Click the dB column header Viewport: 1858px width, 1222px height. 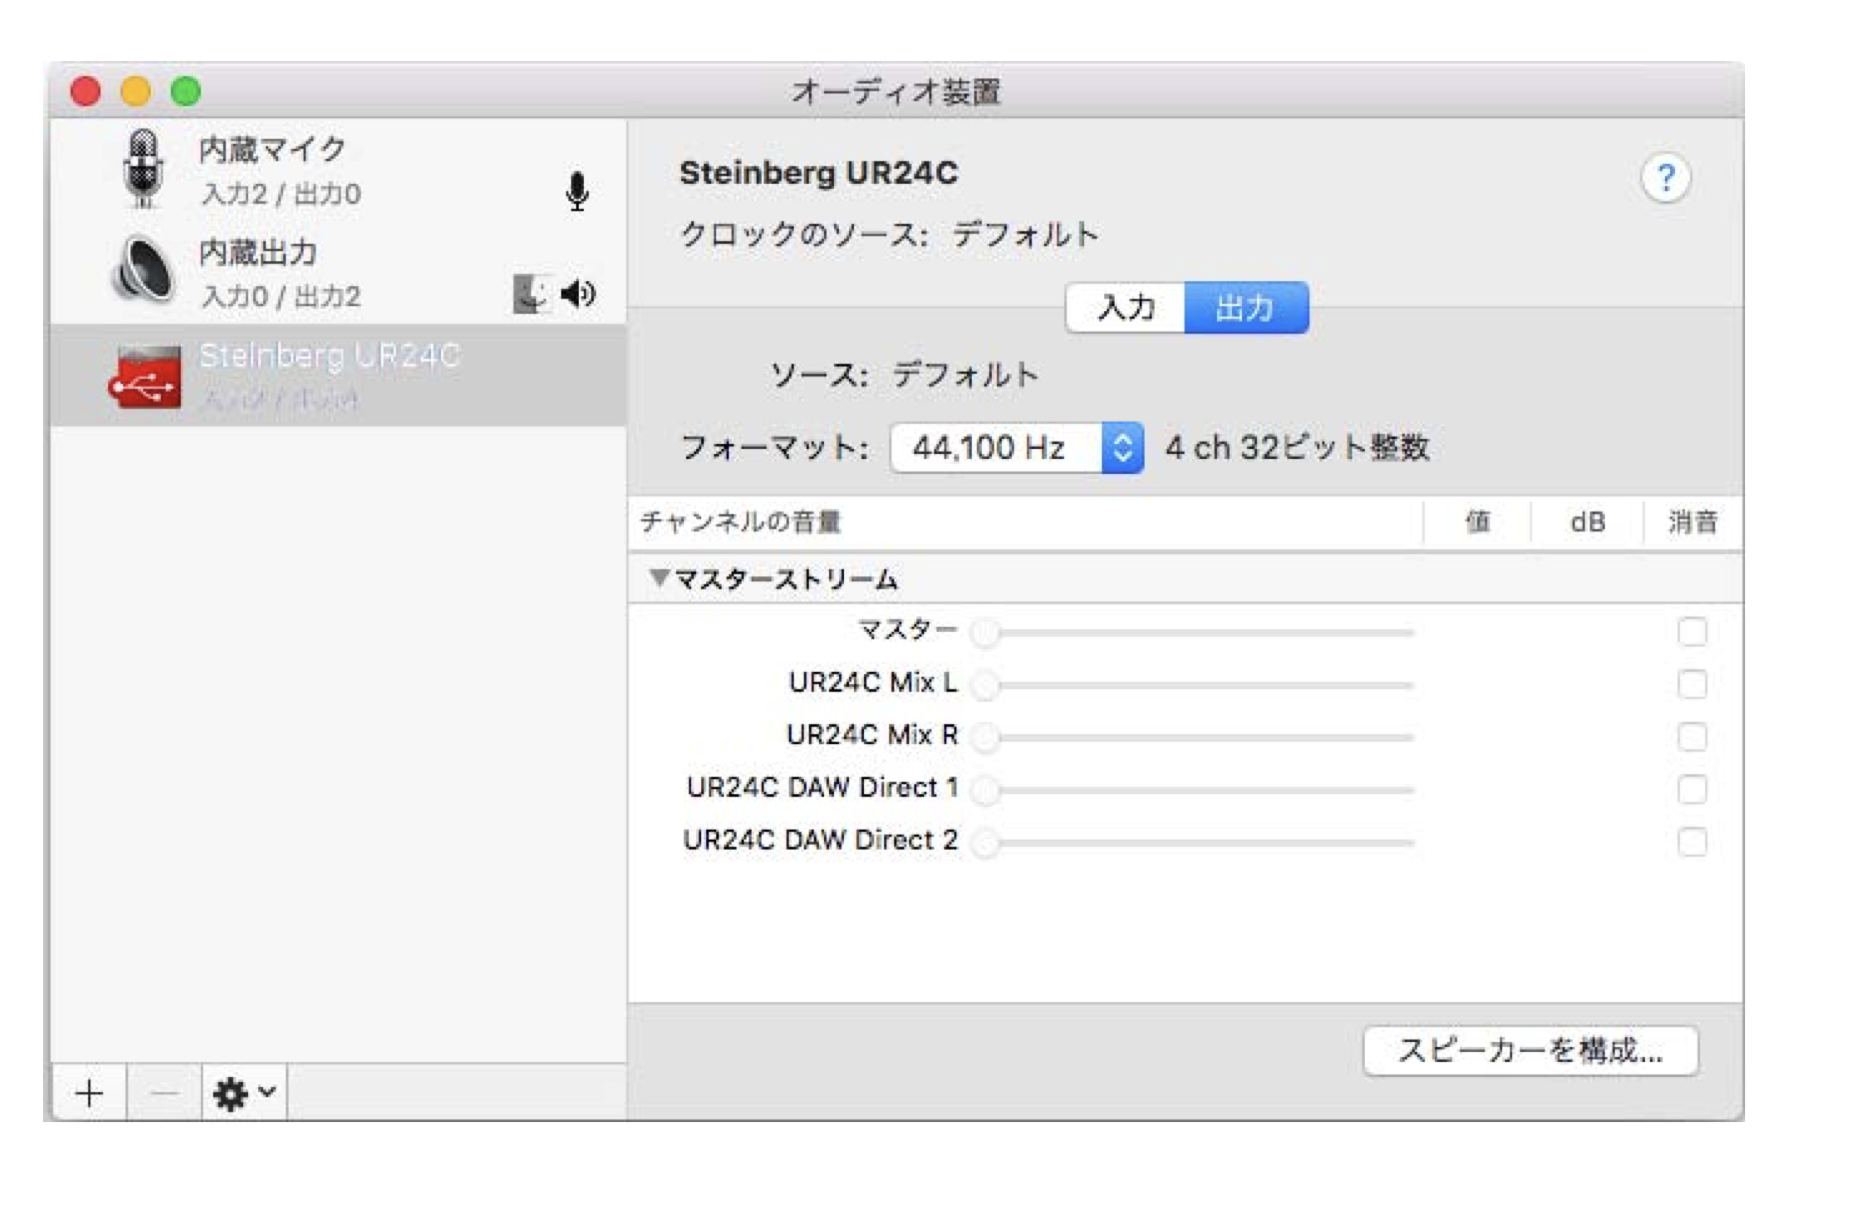1587,521
